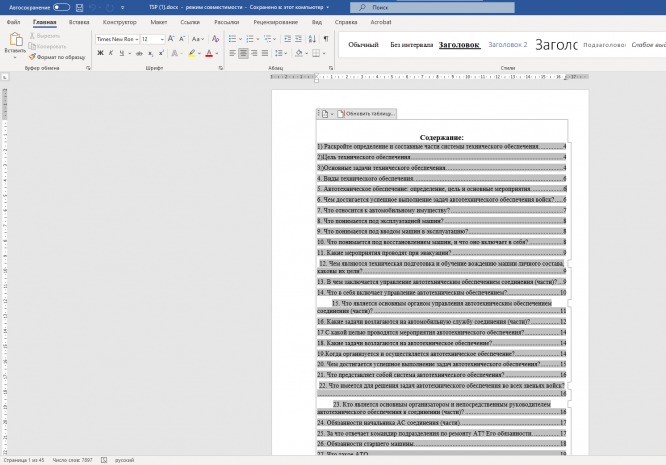Apply the Заголовок 2 style

pyautogui.click(x=508, y=45)
